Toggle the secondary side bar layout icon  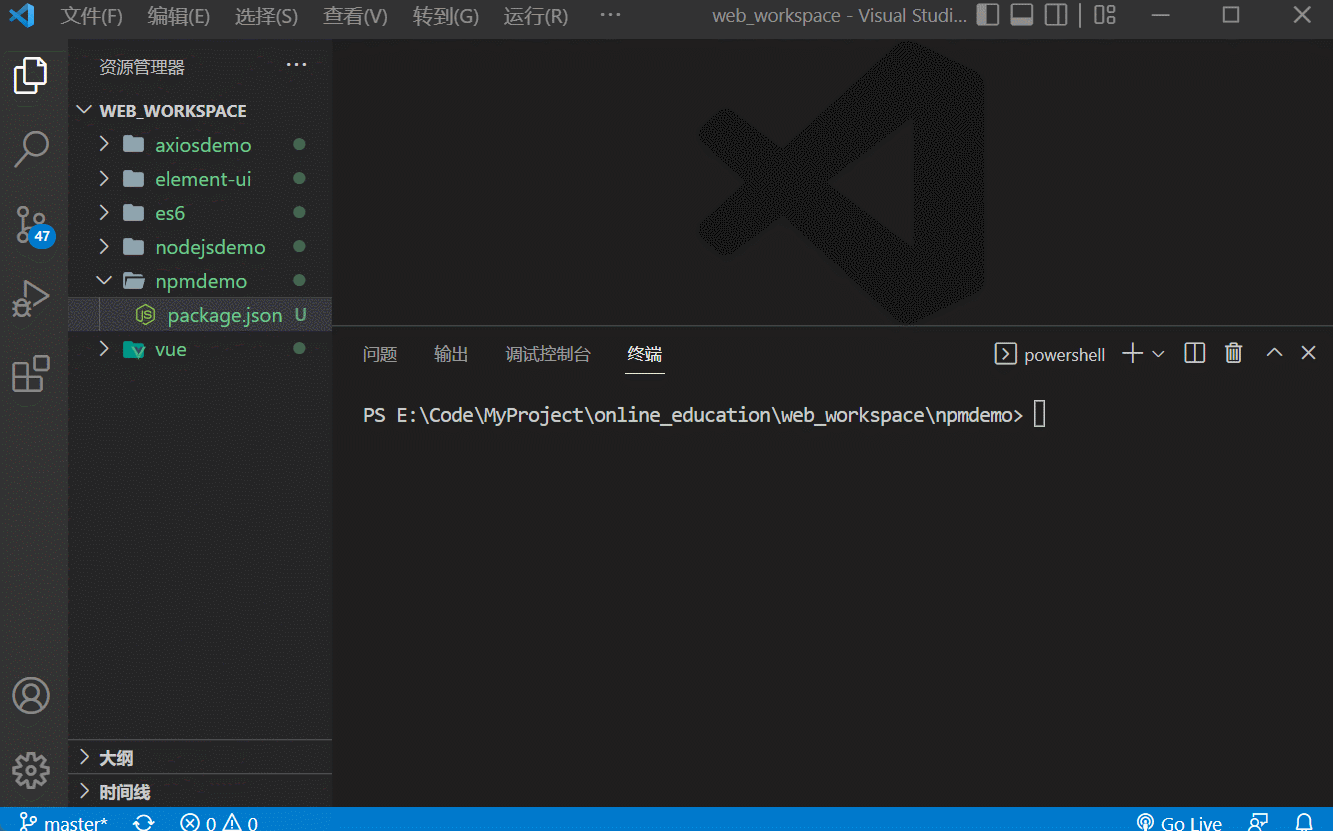pos(1056,15)
